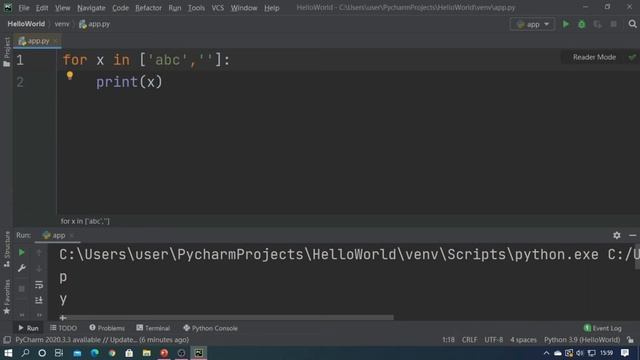Open Windows notification center icon
This screenshot has height=360, width=640.
625,353
